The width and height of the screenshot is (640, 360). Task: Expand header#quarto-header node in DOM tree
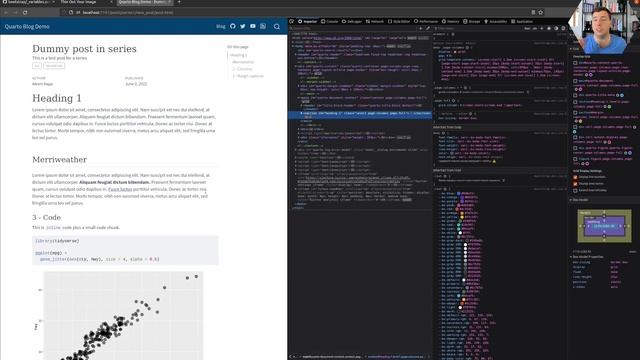(296, 54)
